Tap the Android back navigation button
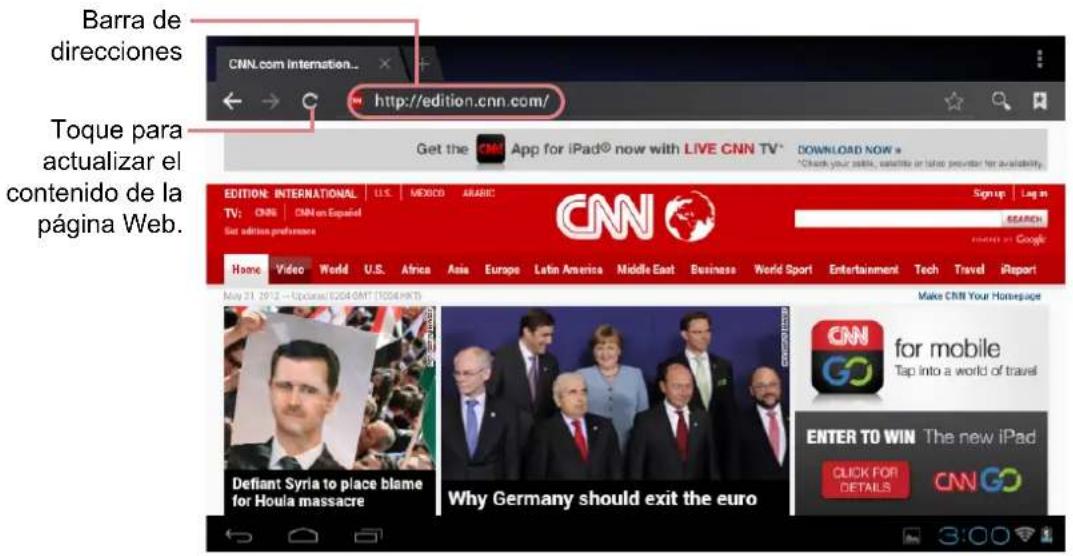Image resolution: width=1073 pixels, height=556 pixels. (x=238, y=535)
